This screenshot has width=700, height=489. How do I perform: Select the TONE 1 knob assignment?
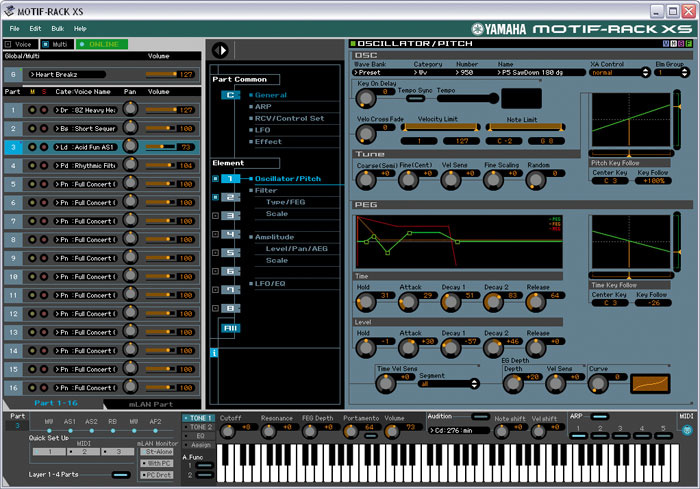point(199,418)
